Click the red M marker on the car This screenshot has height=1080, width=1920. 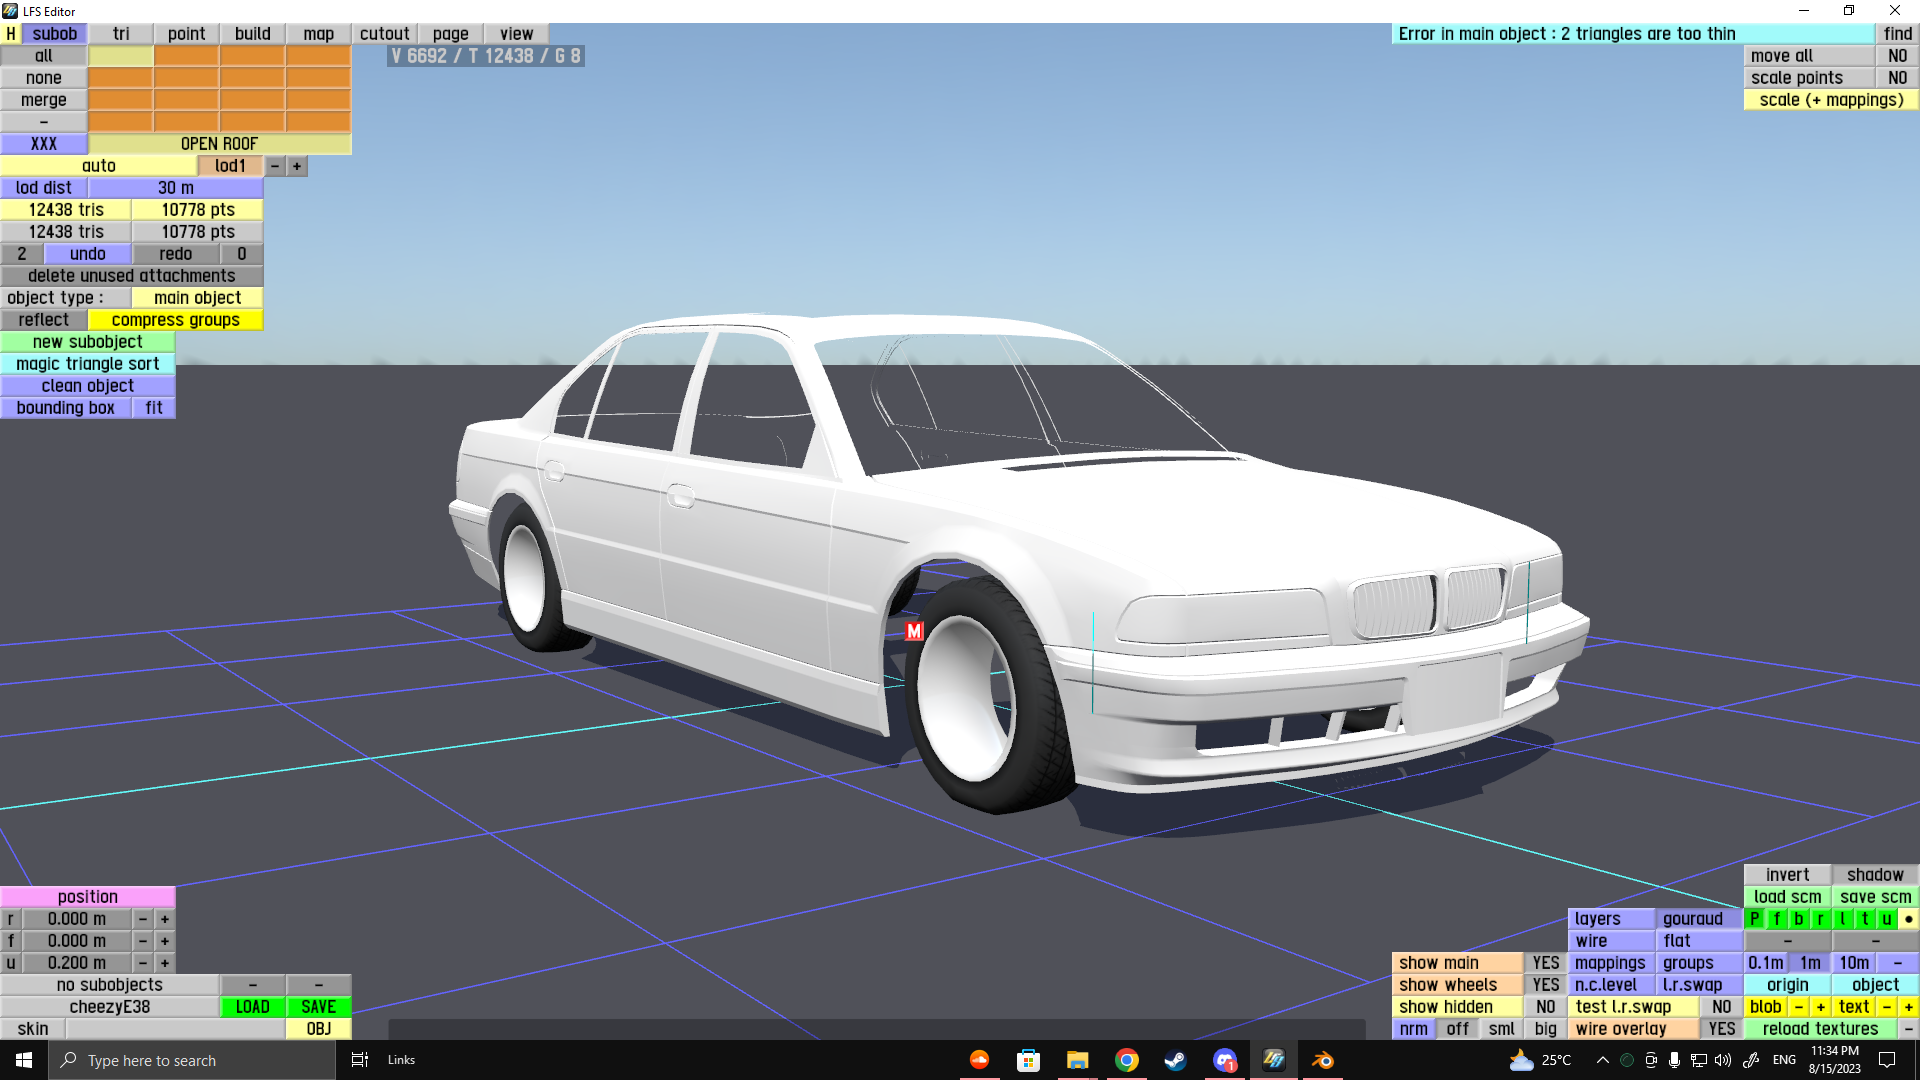[x=914, y=631]
